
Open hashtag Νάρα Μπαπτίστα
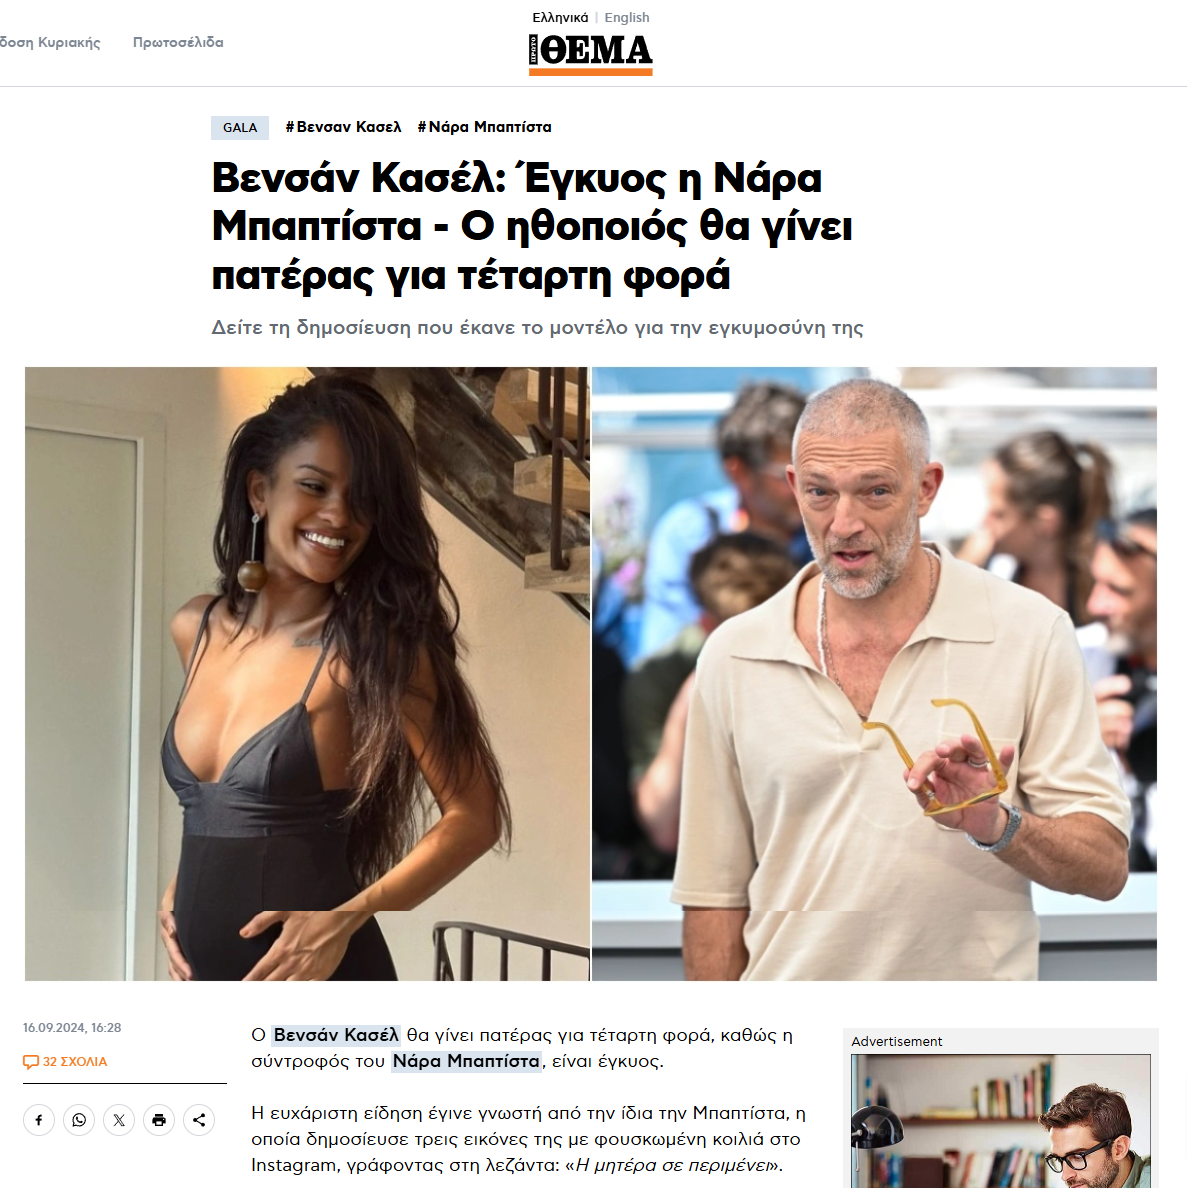click(485, 127)
